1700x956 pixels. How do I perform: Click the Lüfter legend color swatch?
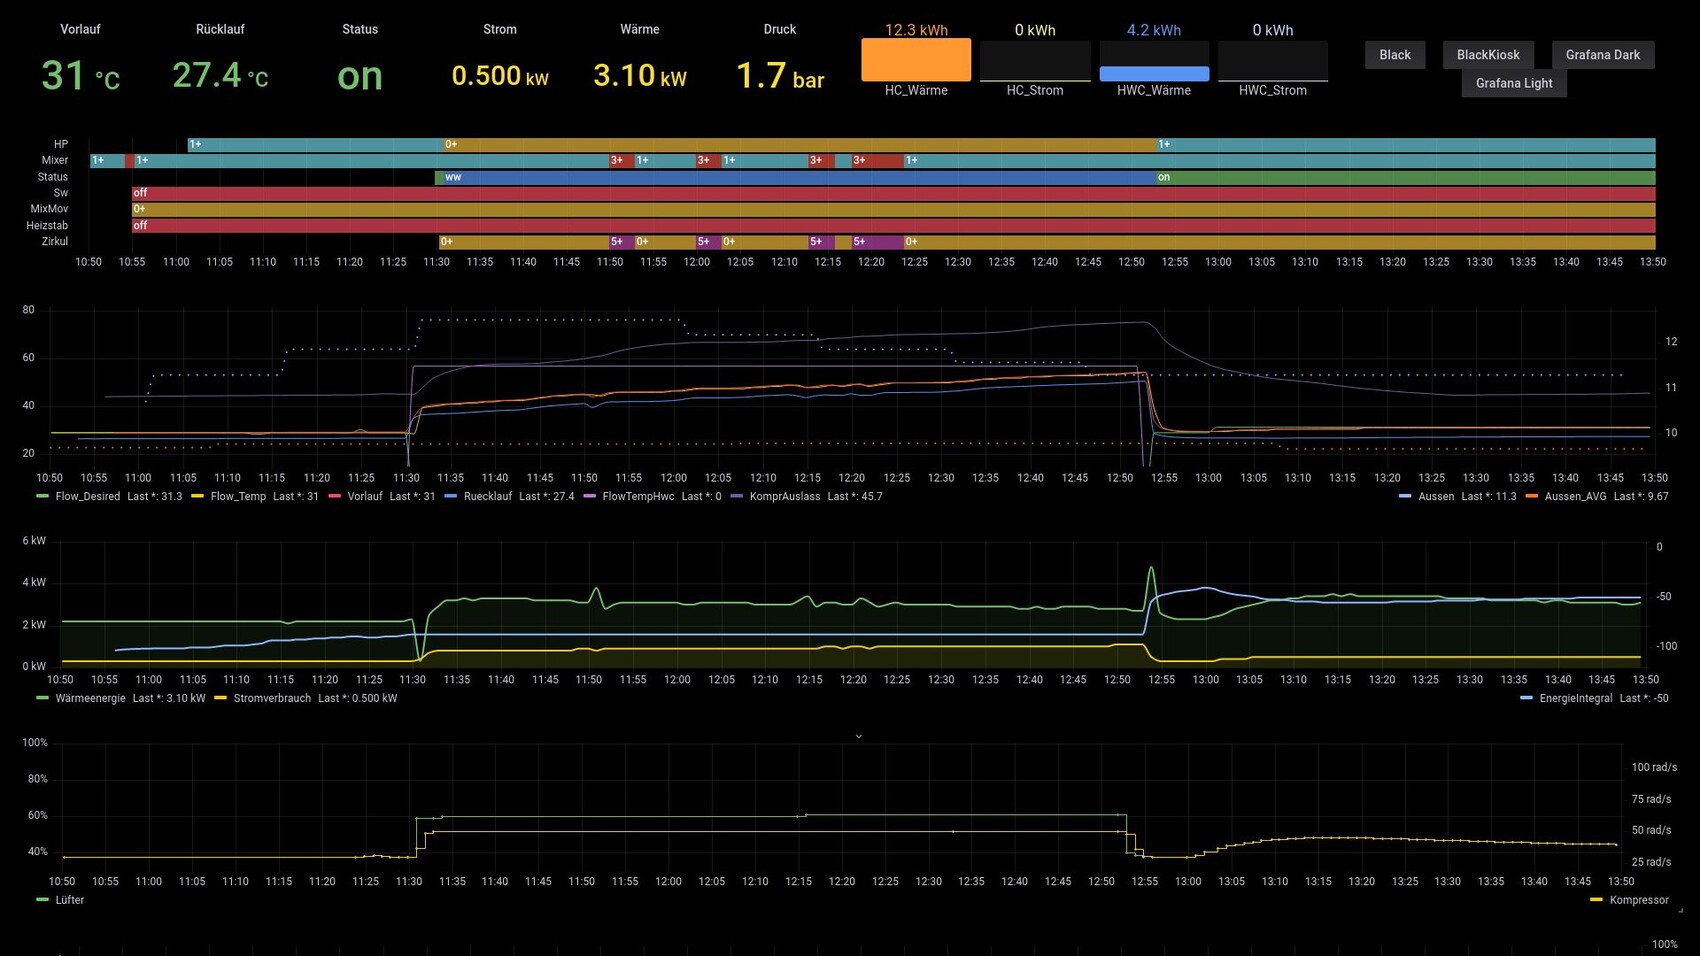[42, 900]
